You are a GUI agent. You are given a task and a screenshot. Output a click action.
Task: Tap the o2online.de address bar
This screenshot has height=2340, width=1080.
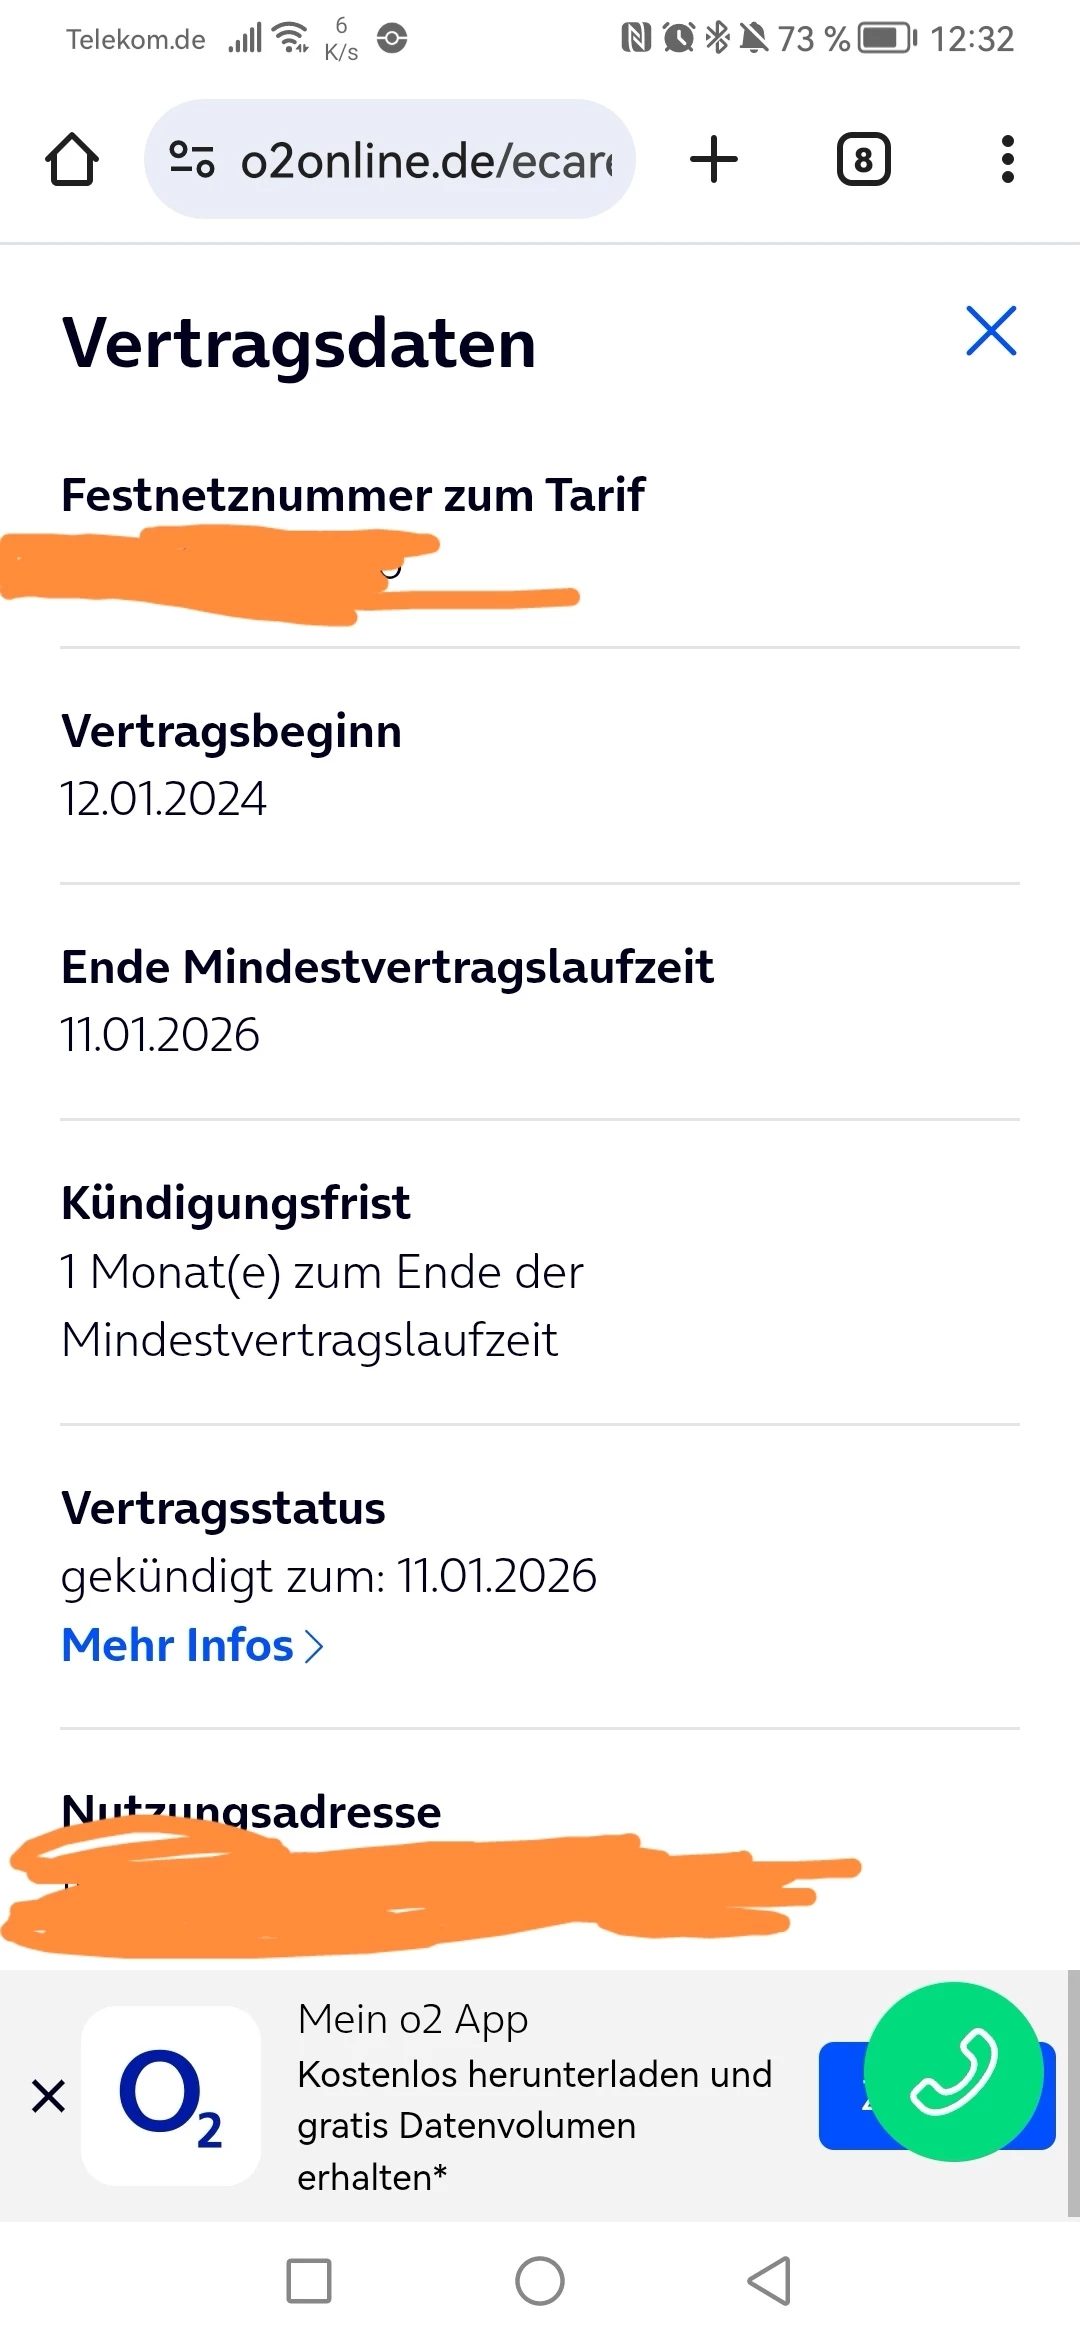tap(425, 160)
